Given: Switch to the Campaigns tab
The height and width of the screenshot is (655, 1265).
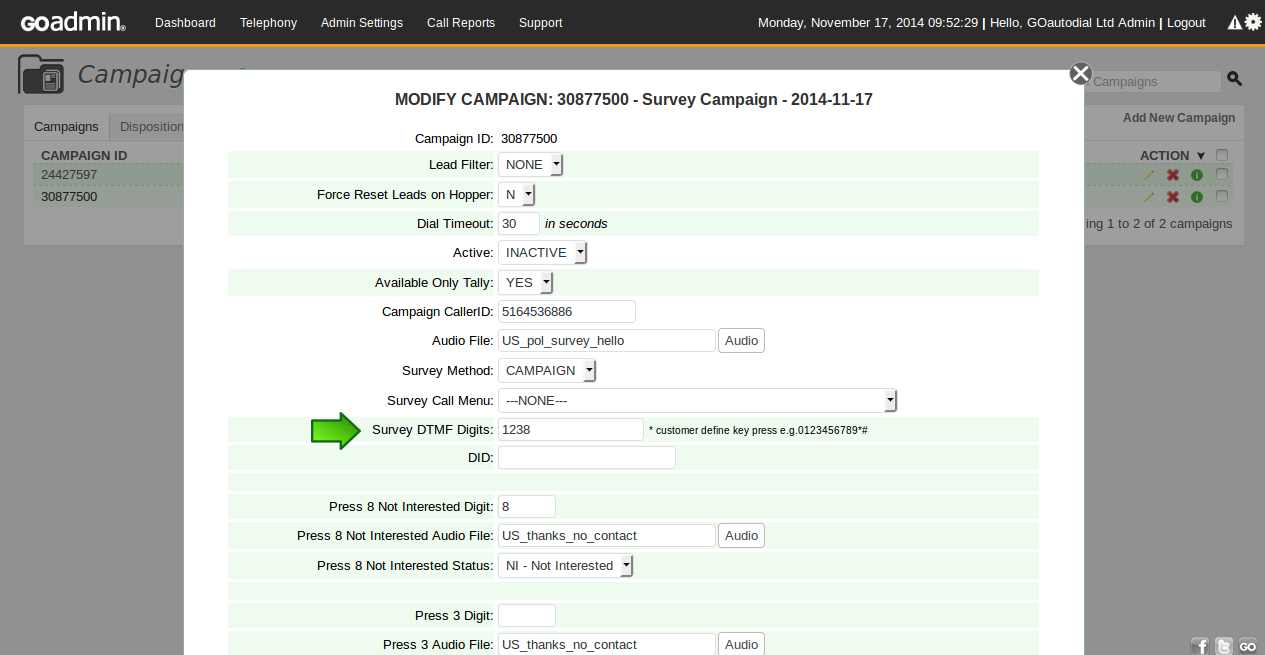Looking at the screenshot, I should (x=66, y=126).
